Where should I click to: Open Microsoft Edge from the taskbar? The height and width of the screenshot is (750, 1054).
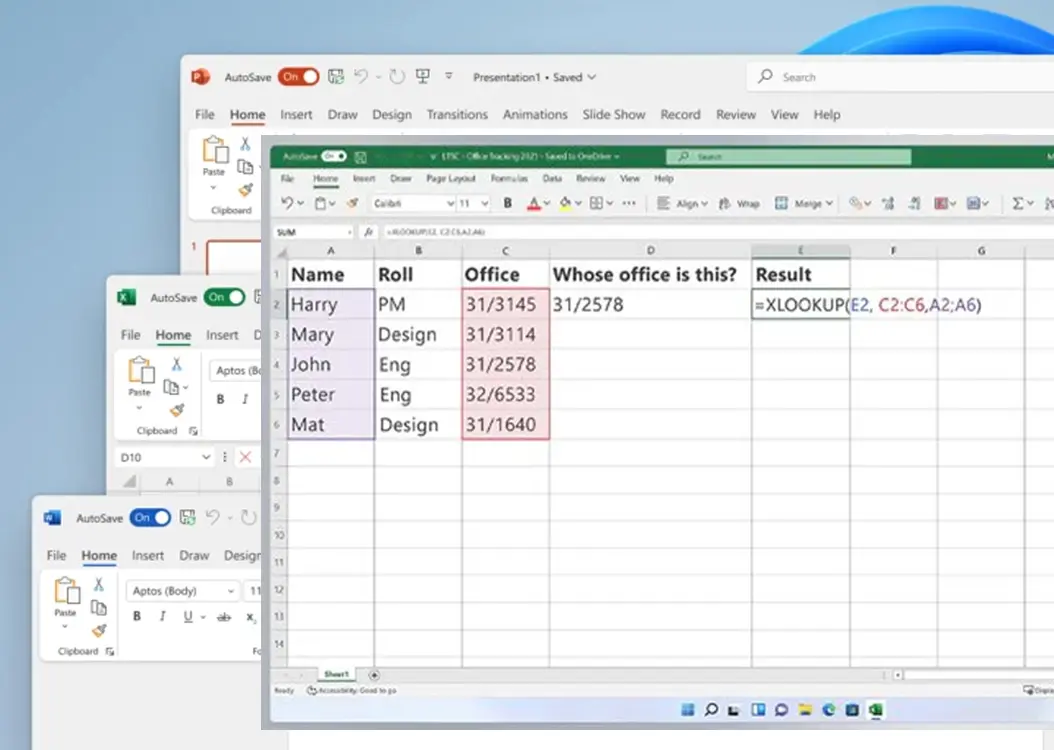point(828,710)
